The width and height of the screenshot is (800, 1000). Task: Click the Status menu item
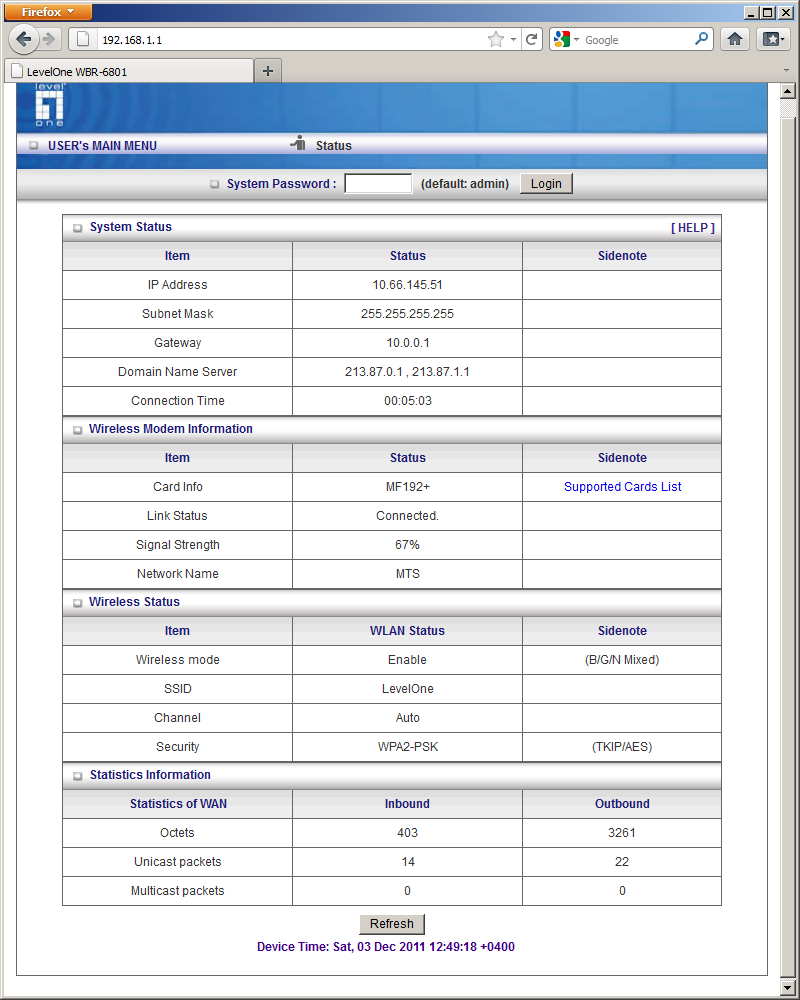tap(334, 145)
